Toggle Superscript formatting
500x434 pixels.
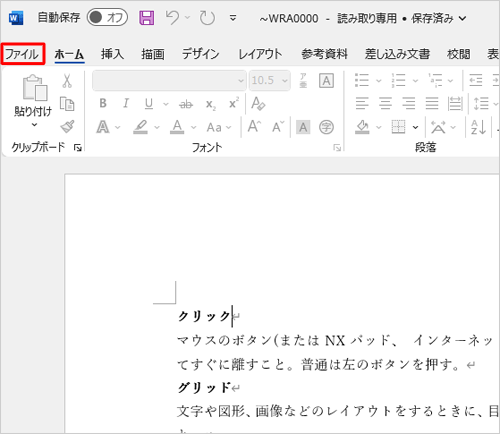(x=234, y=103)
